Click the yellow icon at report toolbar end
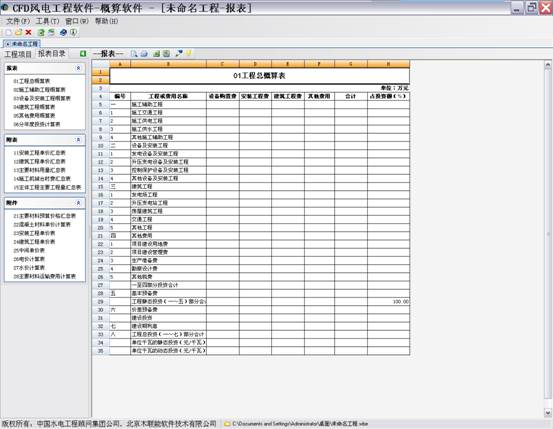 pos(188,53)
